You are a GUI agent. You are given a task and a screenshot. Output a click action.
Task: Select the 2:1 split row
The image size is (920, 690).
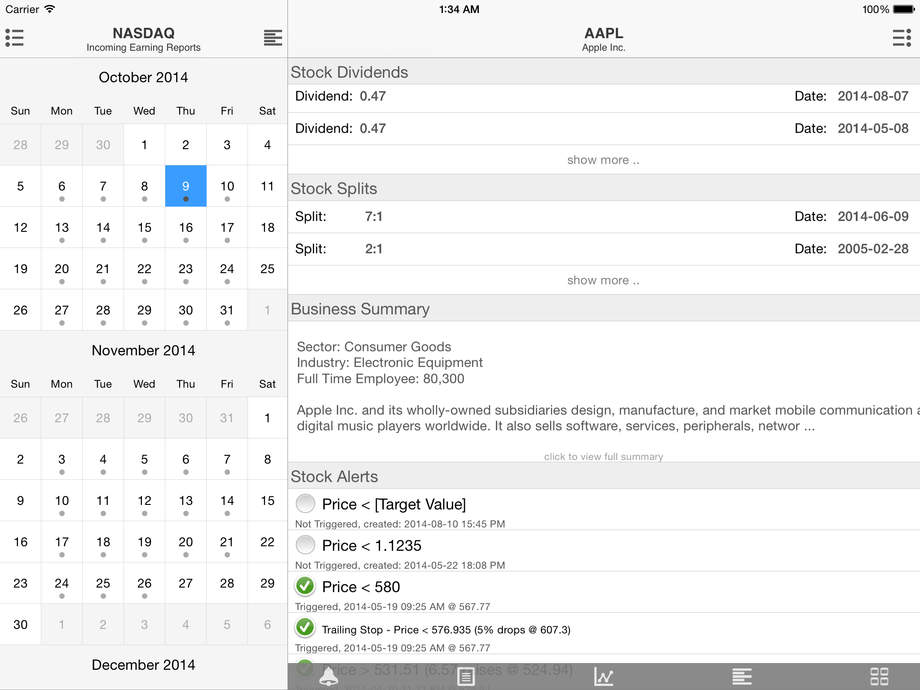point(604,249)
